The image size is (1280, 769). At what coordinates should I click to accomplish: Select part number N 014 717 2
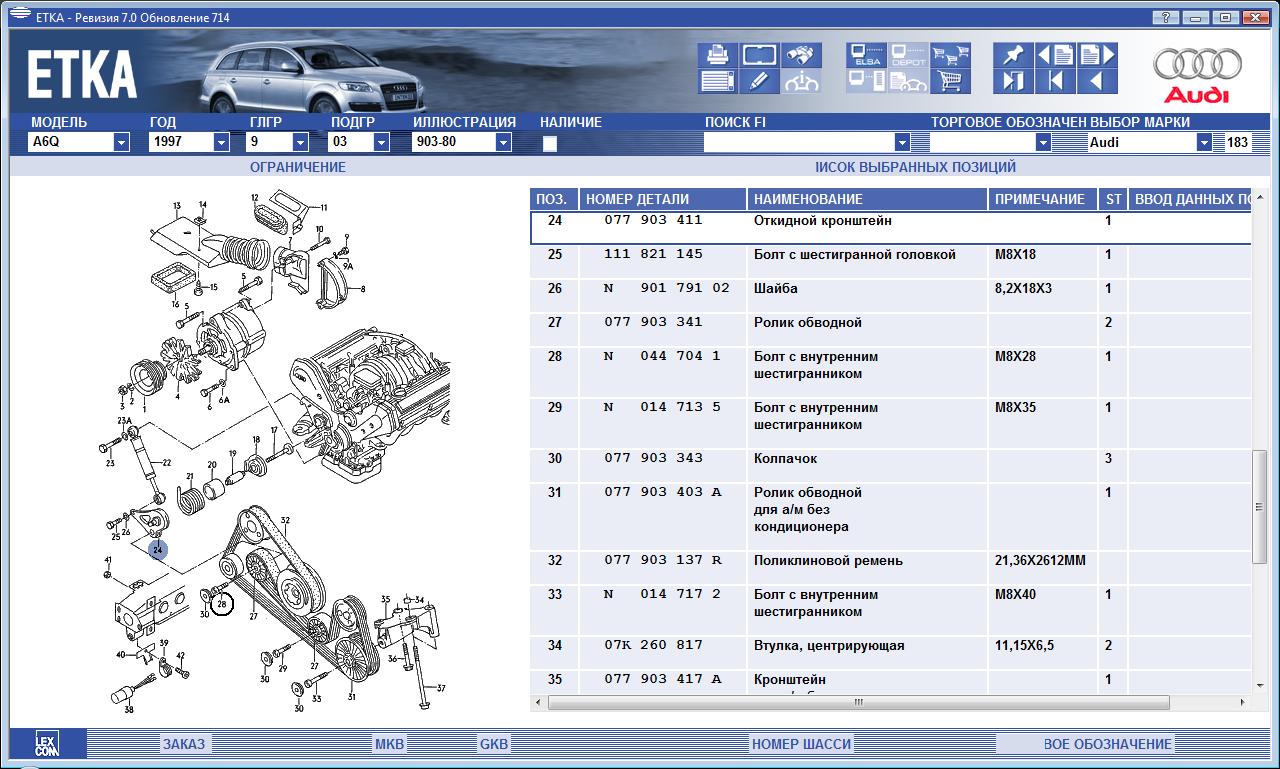coord(662,594)
